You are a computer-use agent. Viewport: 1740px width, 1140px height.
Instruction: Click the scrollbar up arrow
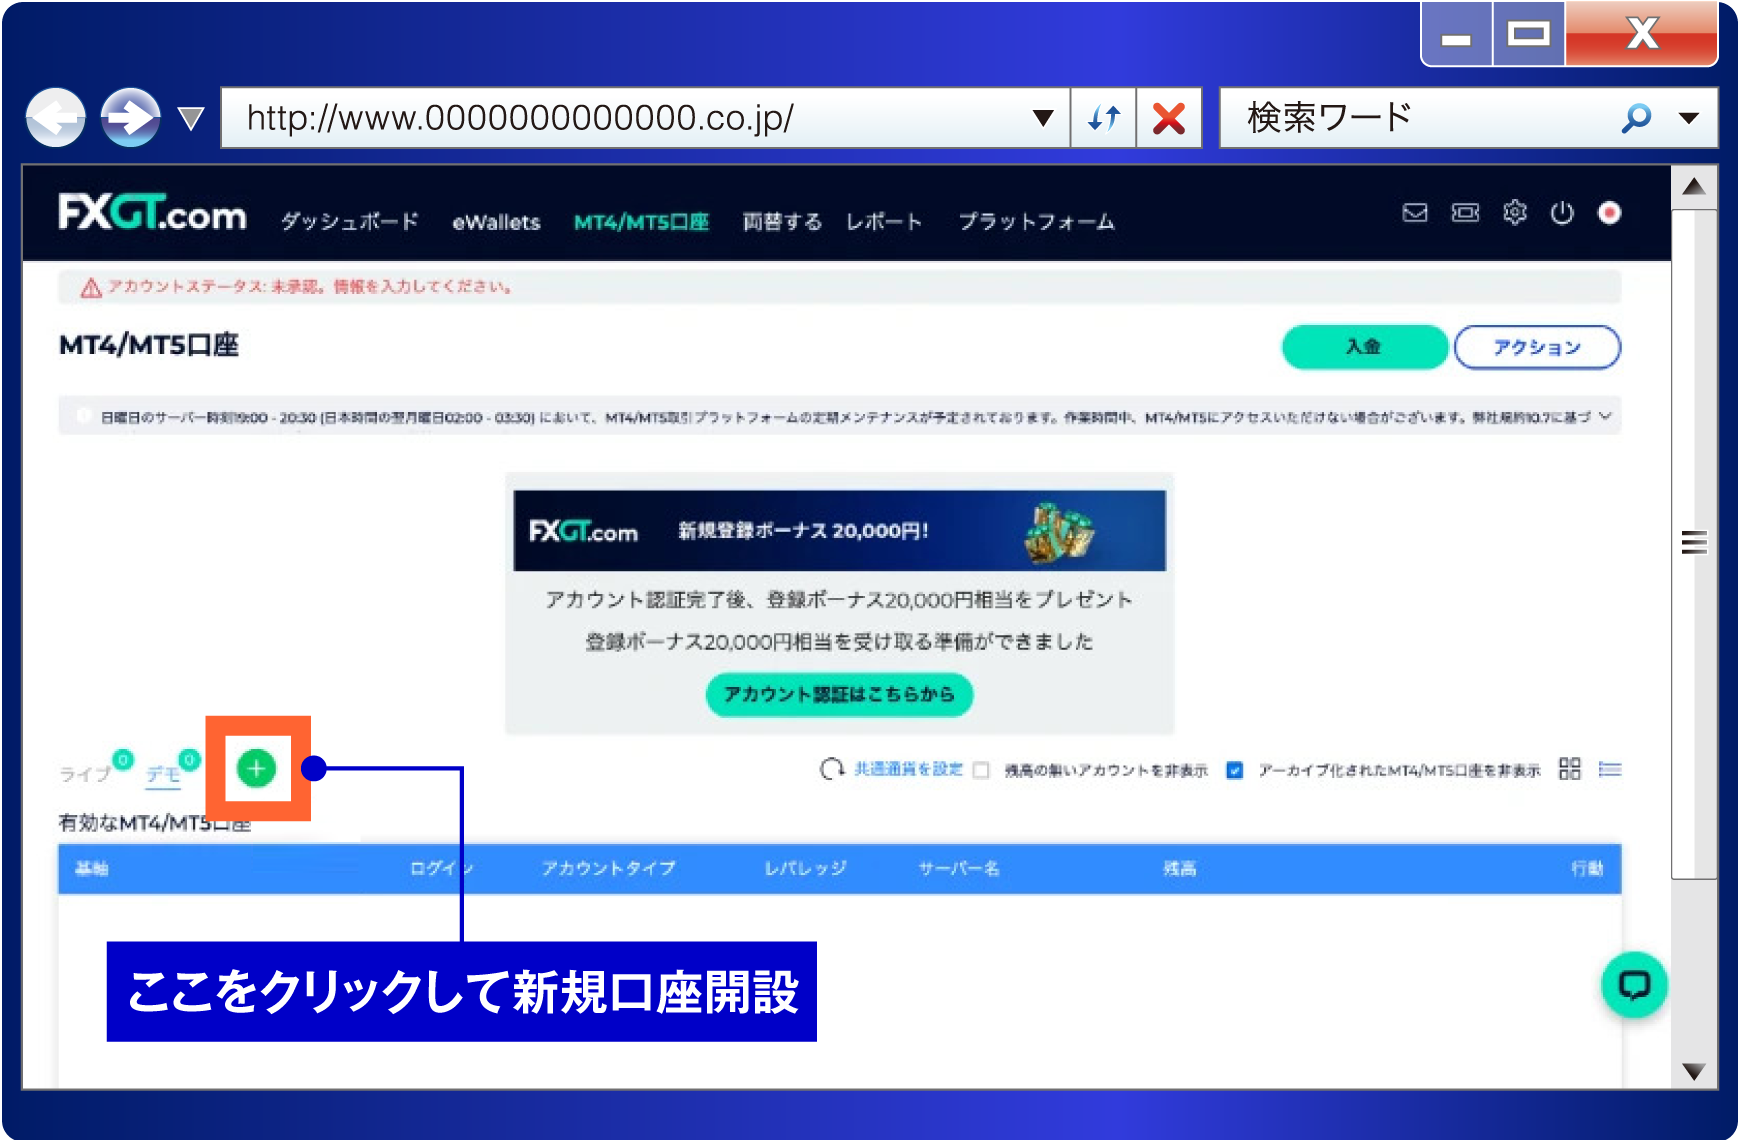click(x=1694, y=187)
